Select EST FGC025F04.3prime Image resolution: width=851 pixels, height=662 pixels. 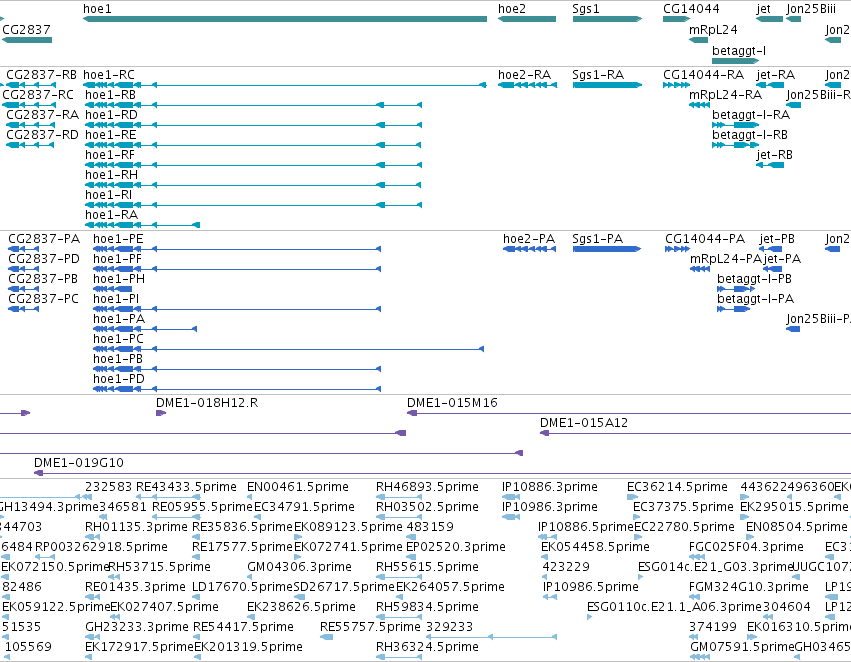(748, 547)
